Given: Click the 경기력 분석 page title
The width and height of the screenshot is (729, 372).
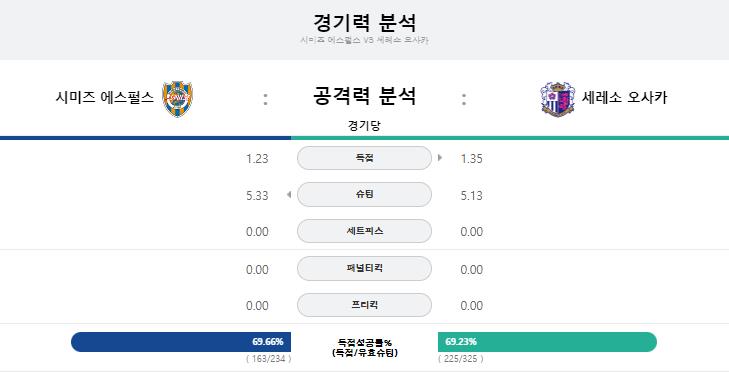Looking at the screenshot, I should coord(364,22).
